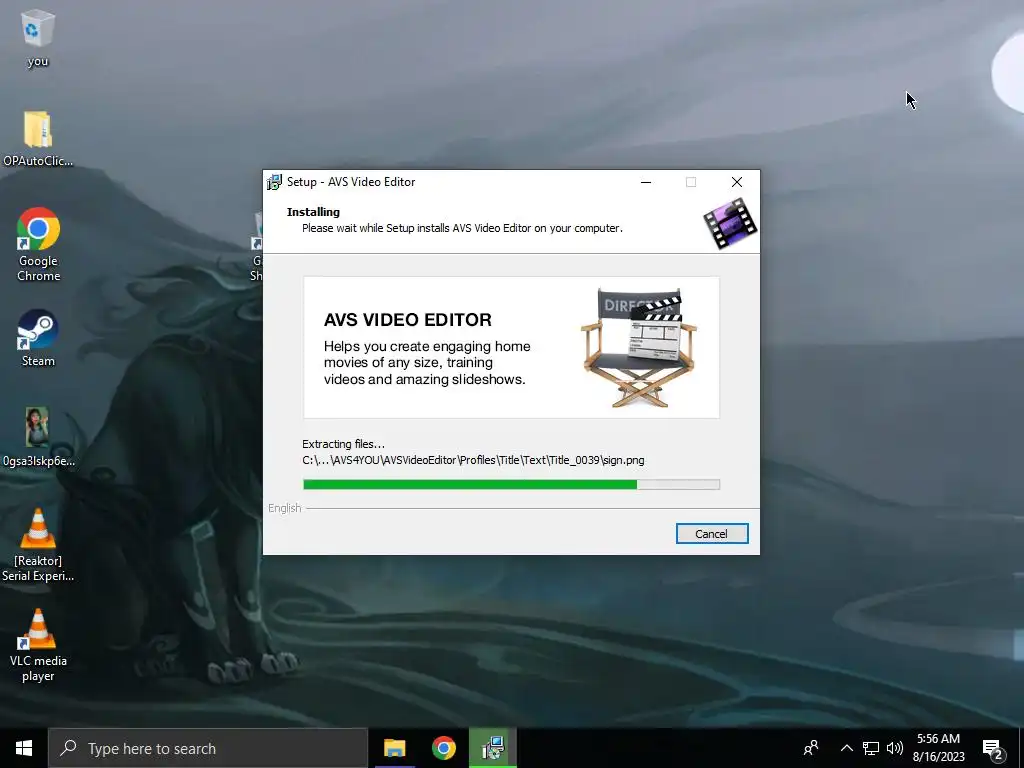This screenshot has width=1024, height=768.
Task: Select the 0gsa3lskp6e image file icon
Action: pyautogui.click(x=38, y=437)
